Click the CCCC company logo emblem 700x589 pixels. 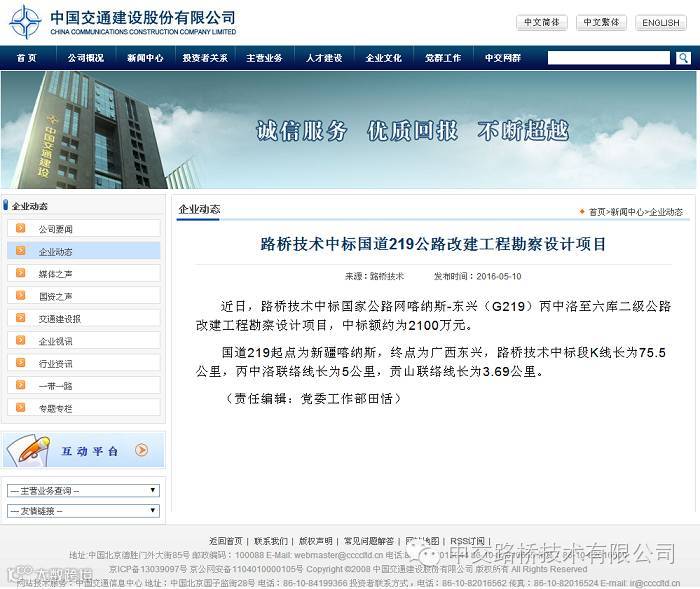click(25, 21)
